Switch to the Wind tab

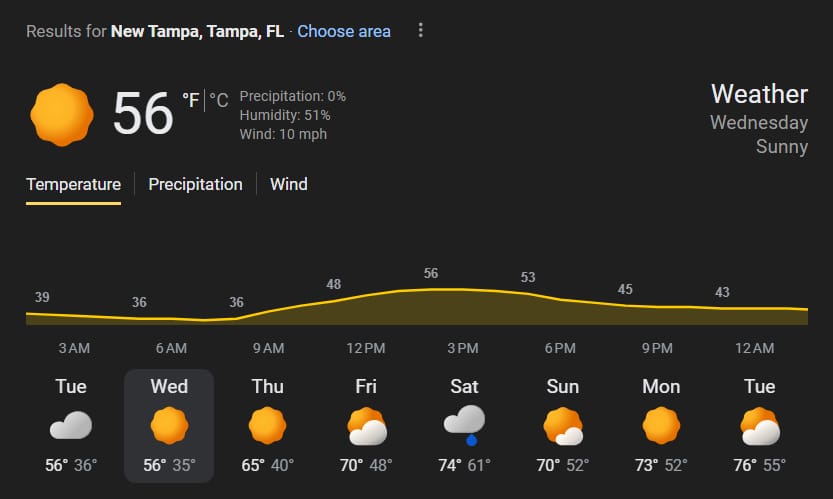(x=288, y=184)
